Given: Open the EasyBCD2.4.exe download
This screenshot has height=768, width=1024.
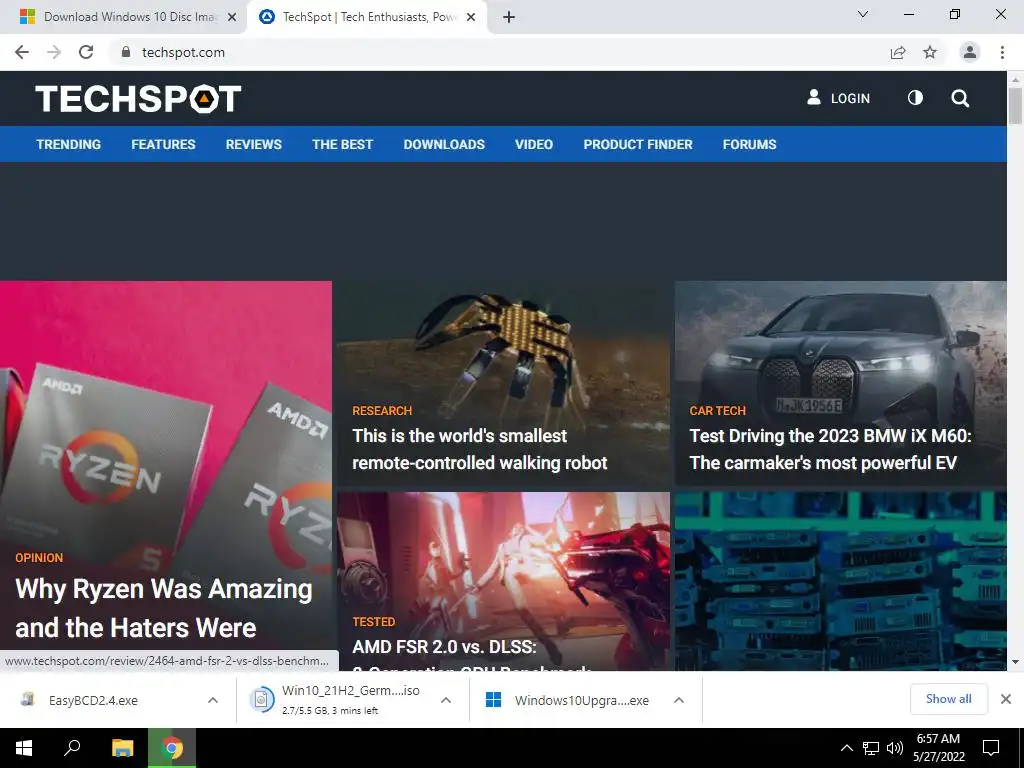Looking at the screenshot, I should pos(93,700).
